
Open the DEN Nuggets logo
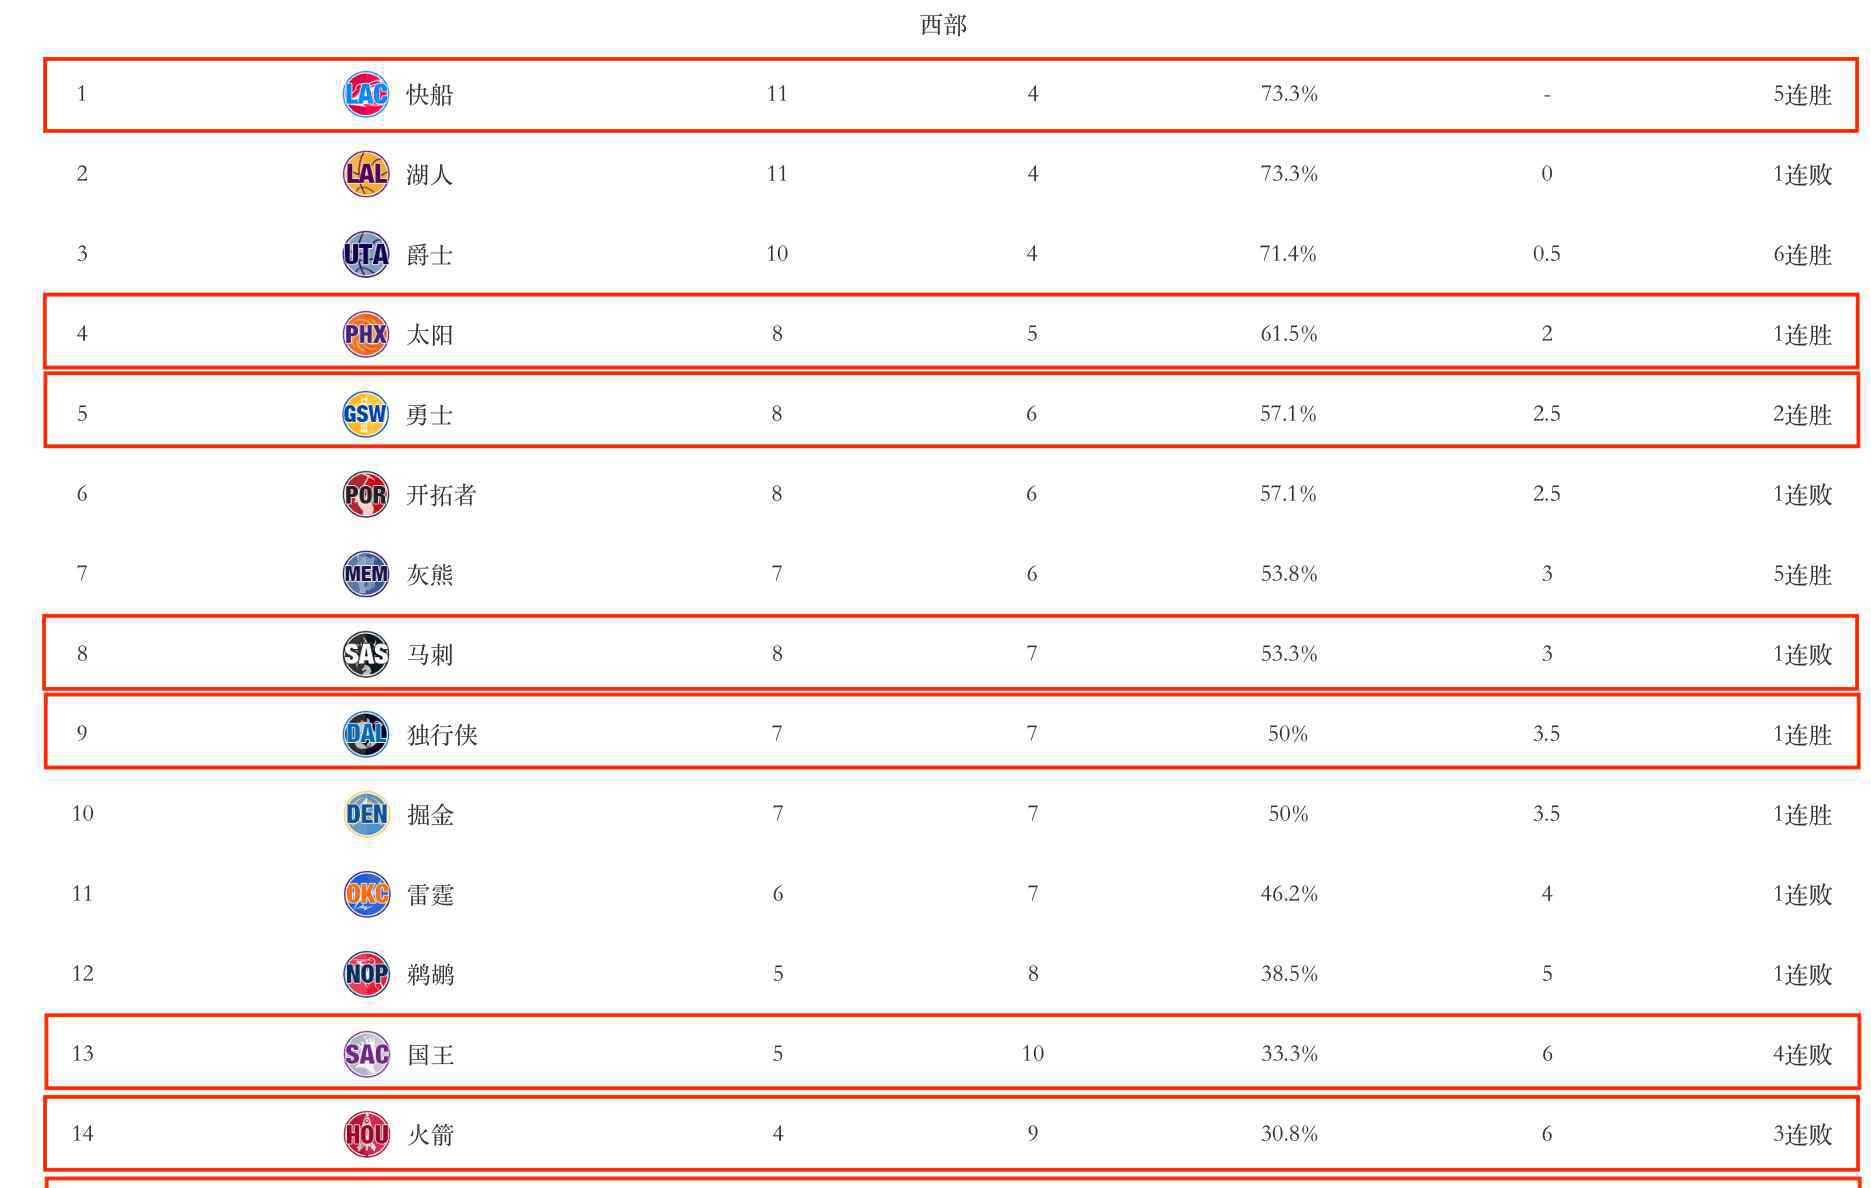[366, 814]
